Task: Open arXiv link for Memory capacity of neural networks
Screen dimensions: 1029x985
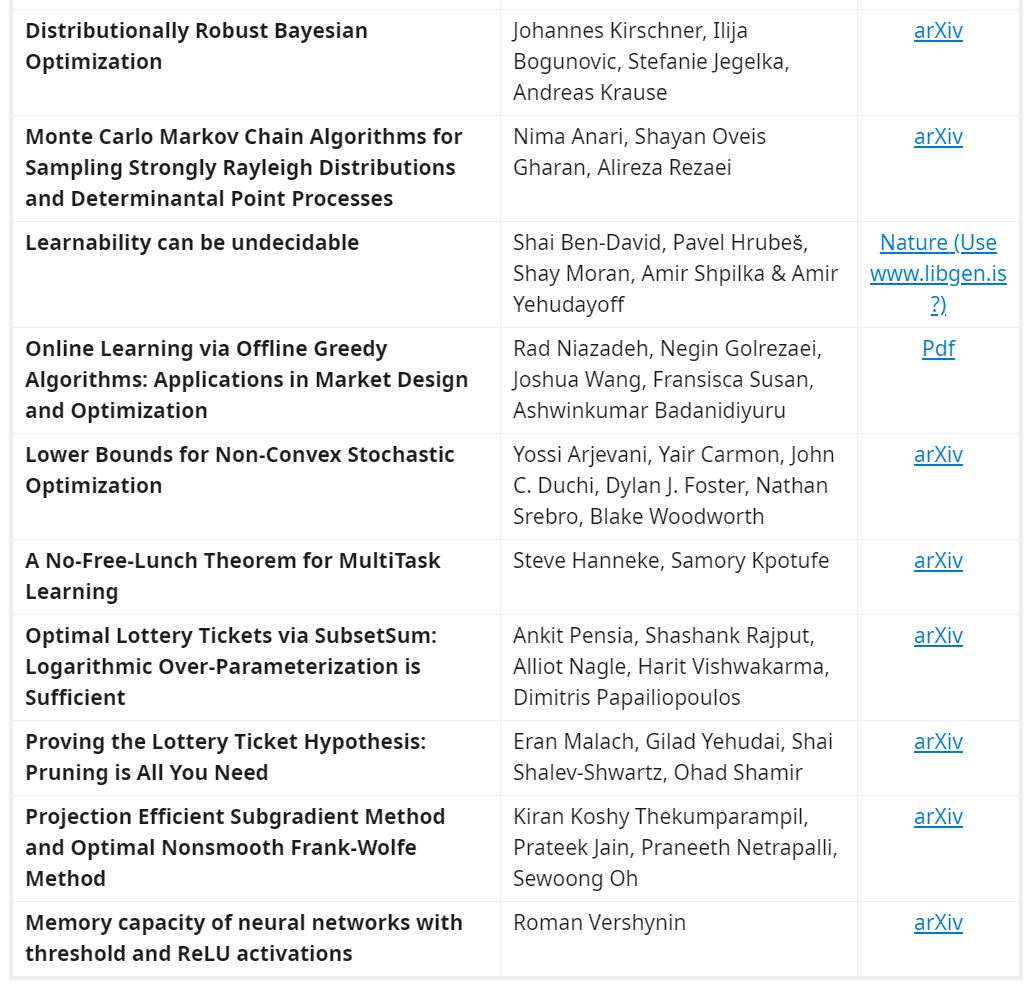Action: click(x=938, y=923)
